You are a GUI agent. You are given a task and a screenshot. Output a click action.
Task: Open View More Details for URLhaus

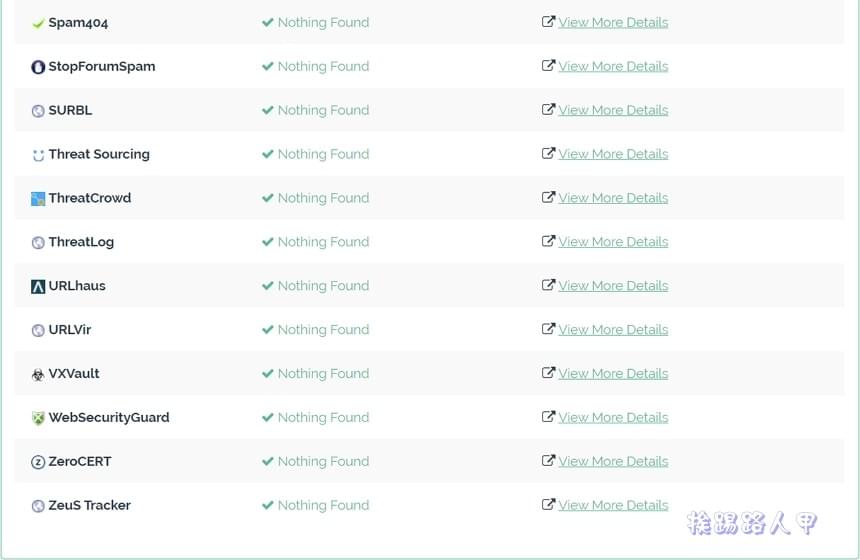click(613, 286)
